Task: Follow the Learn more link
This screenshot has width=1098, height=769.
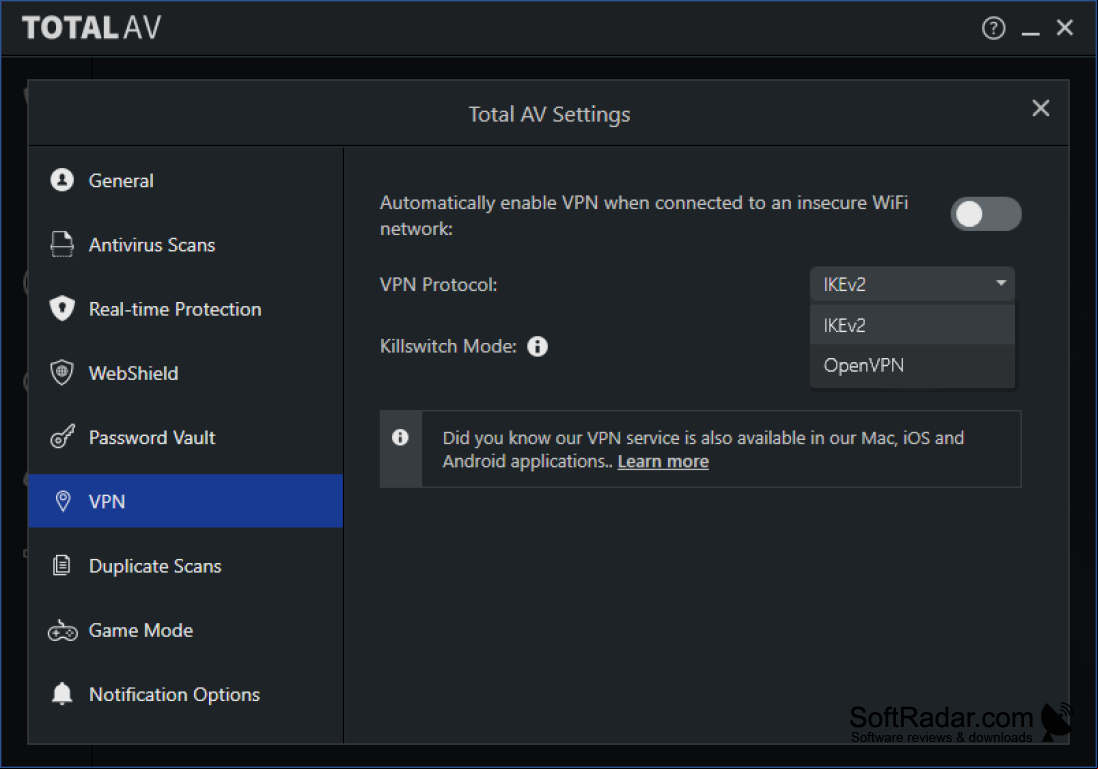Action: point(662,462)
